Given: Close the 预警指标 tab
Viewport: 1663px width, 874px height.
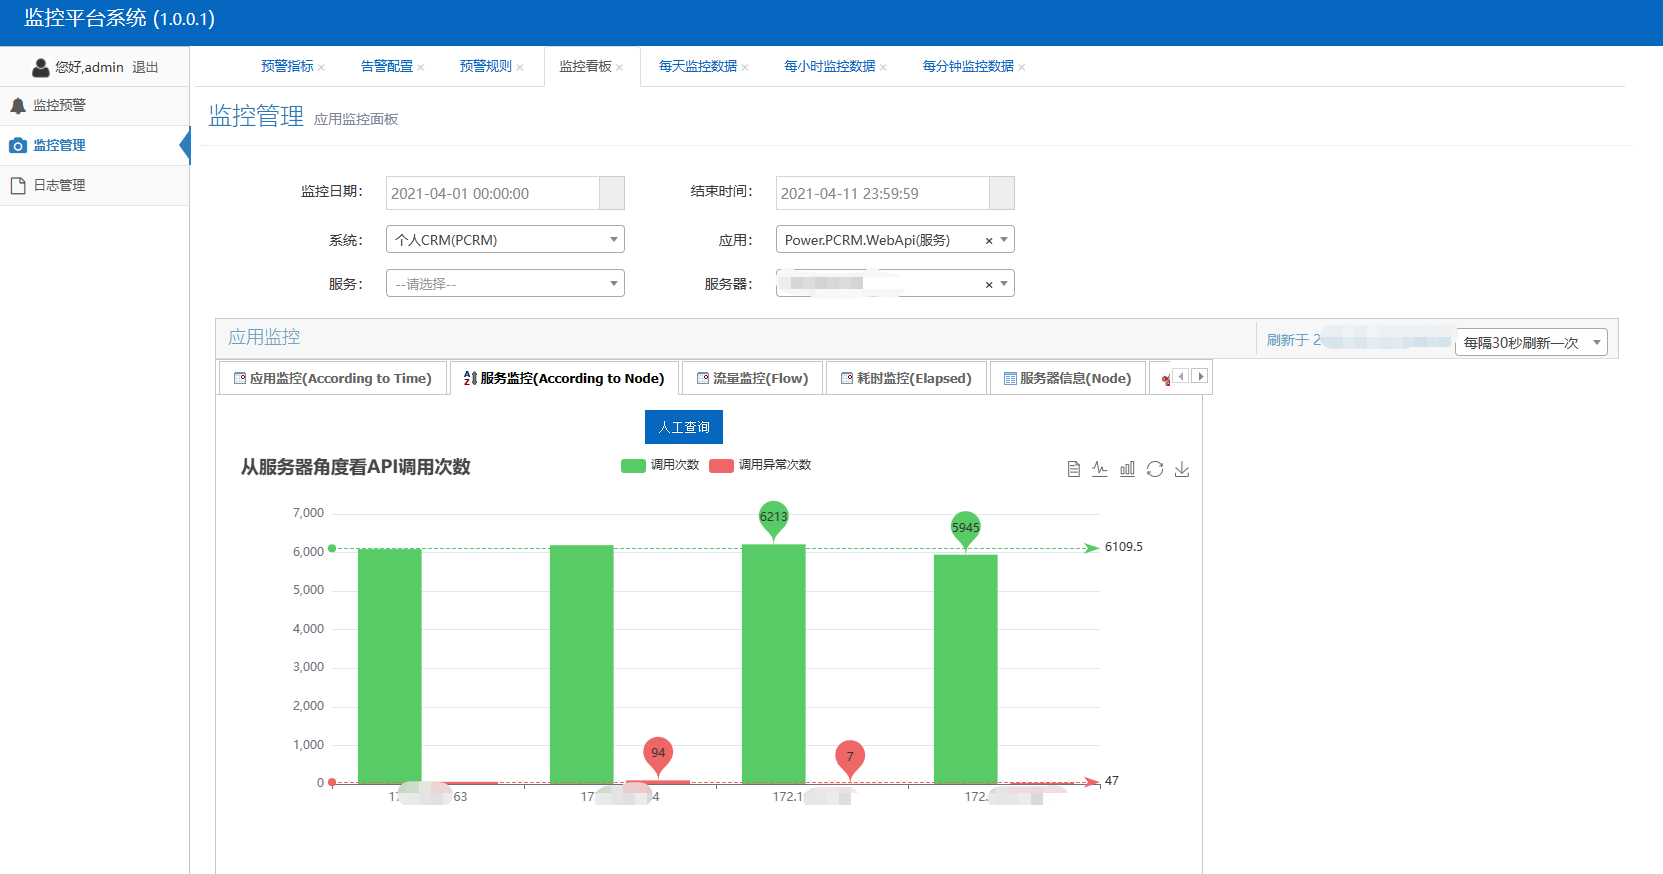Looking at the screenshot, I should pos(322,68).
